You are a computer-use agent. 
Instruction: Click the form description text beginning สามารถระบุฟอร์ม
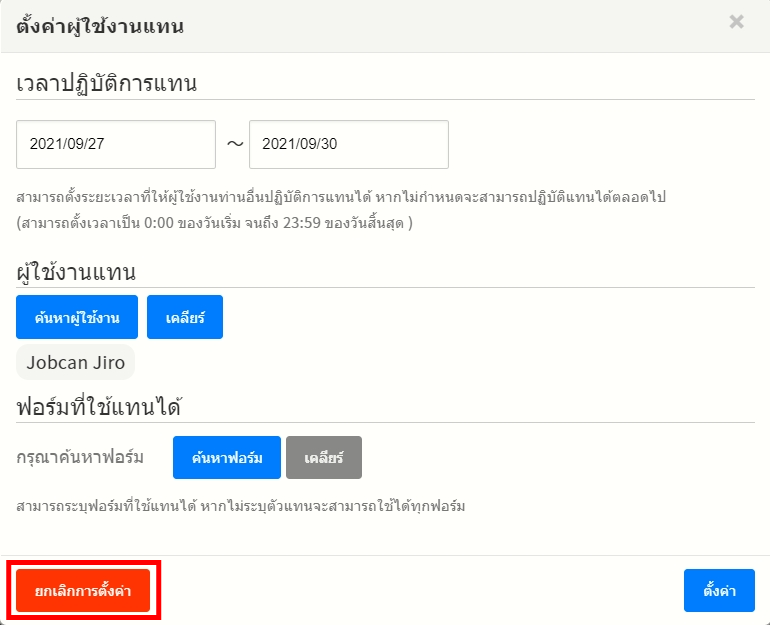click(x=241, y=506)
